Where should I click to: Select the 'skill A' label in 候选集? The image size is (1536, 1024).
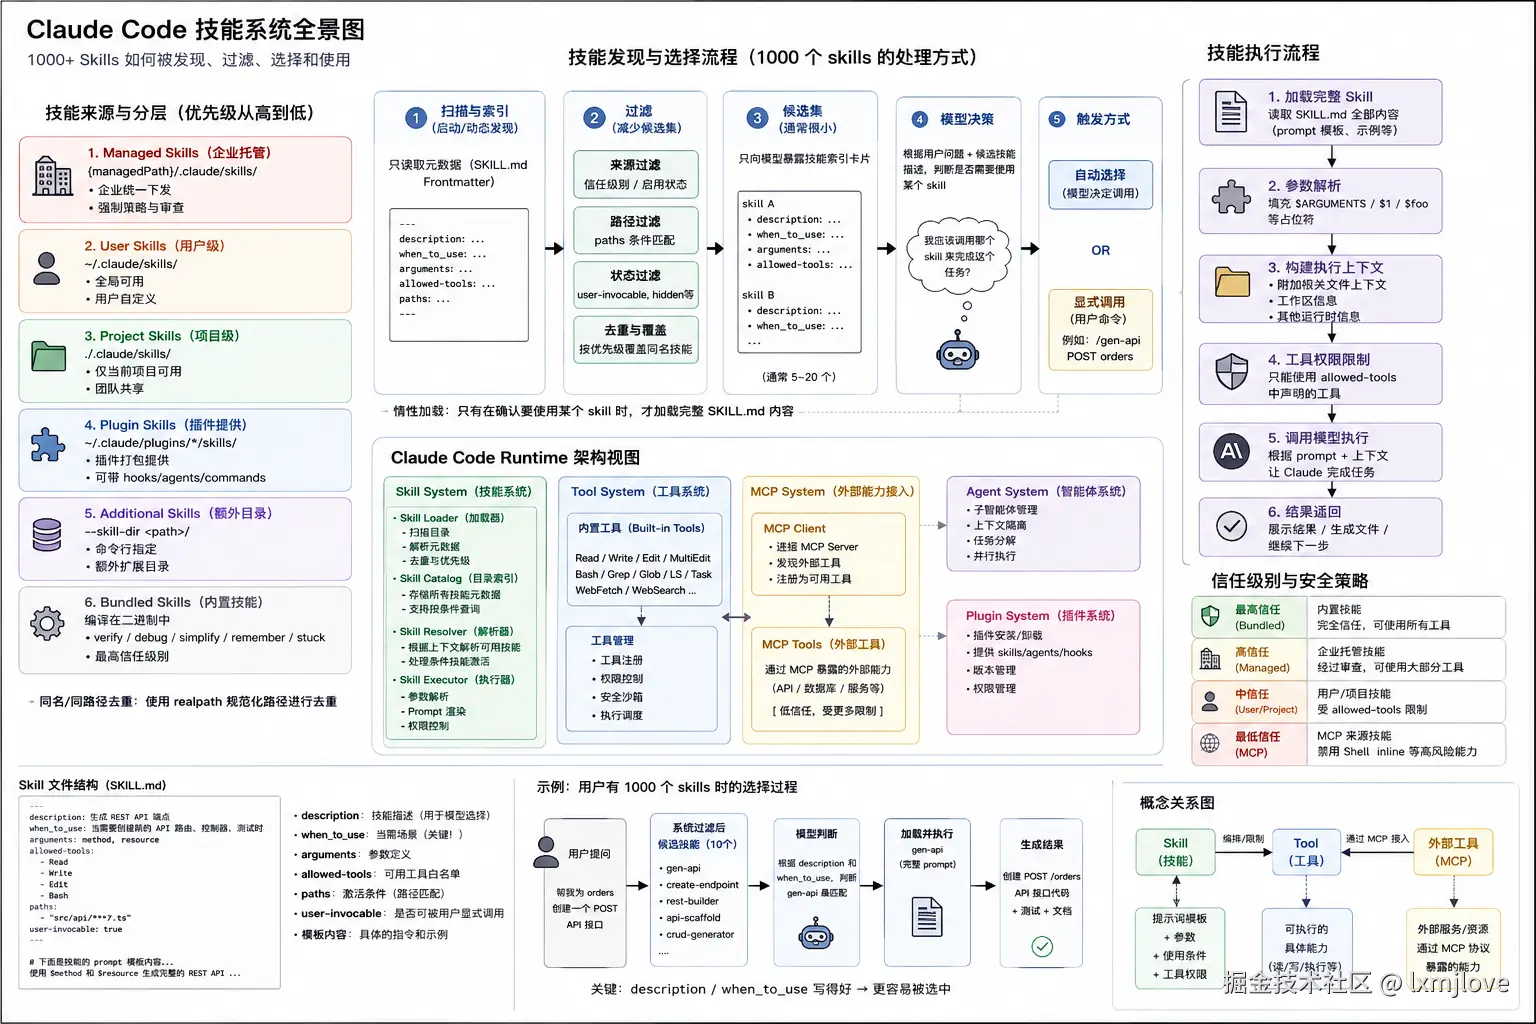coord(758,204)
